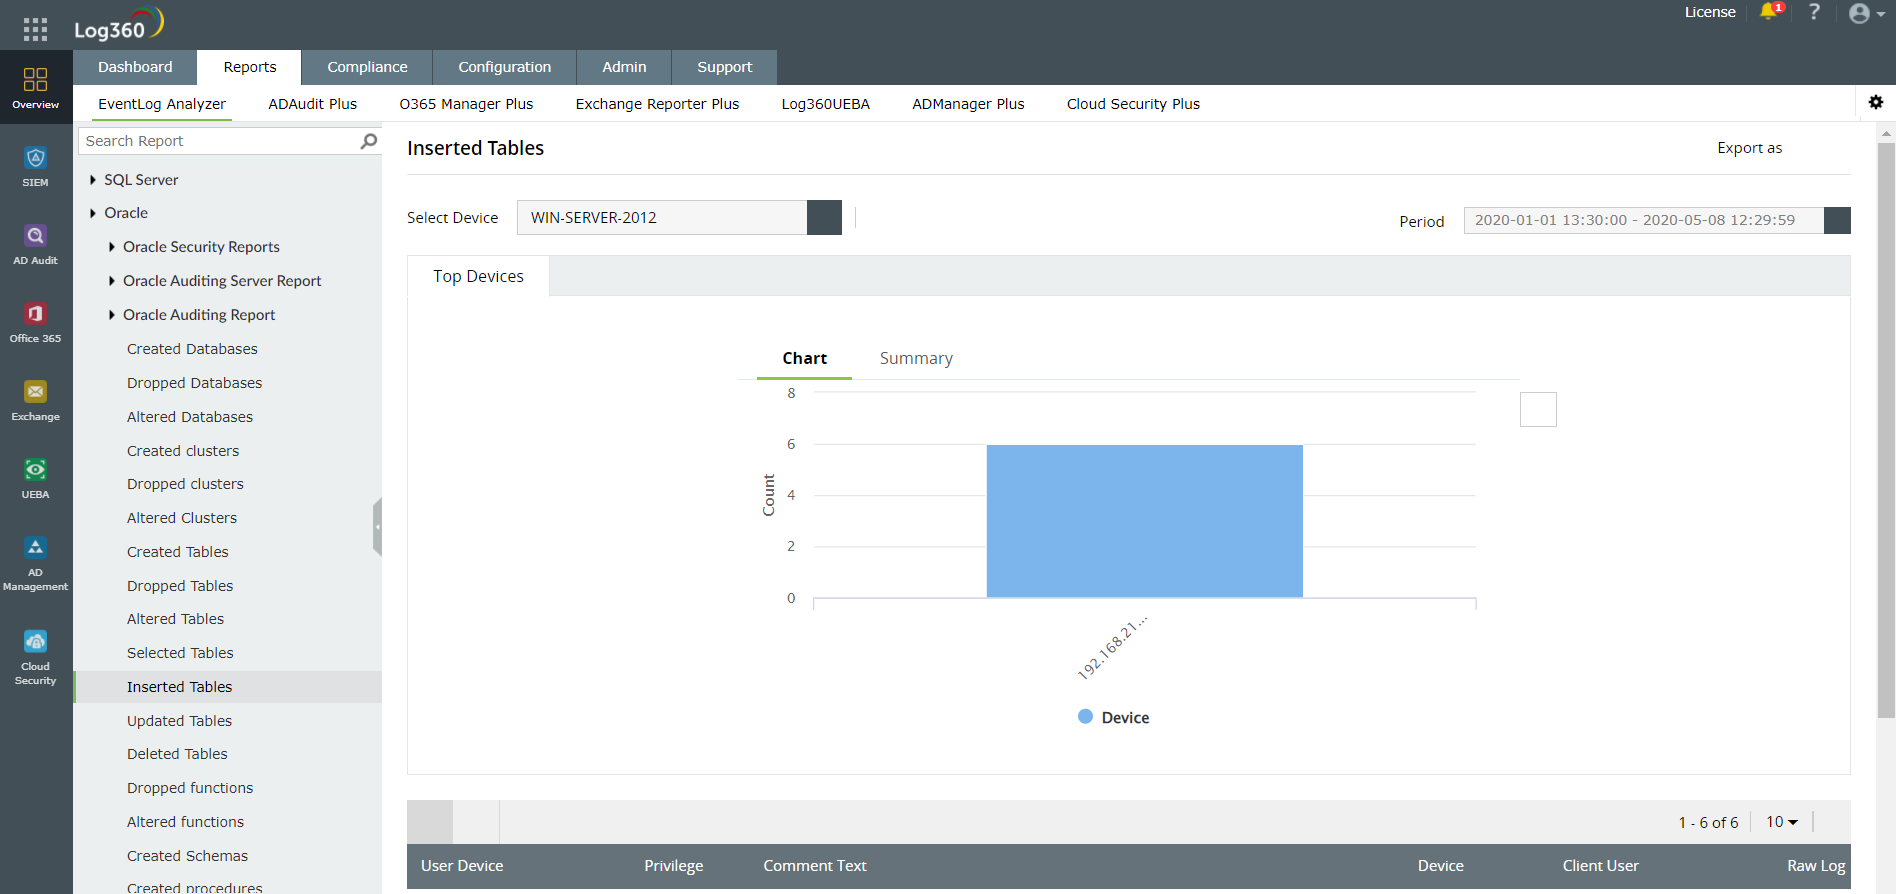Switch to Exchange Reporter Plus
The width and height of the screenshot is (1896, 894).
[657, 104]
